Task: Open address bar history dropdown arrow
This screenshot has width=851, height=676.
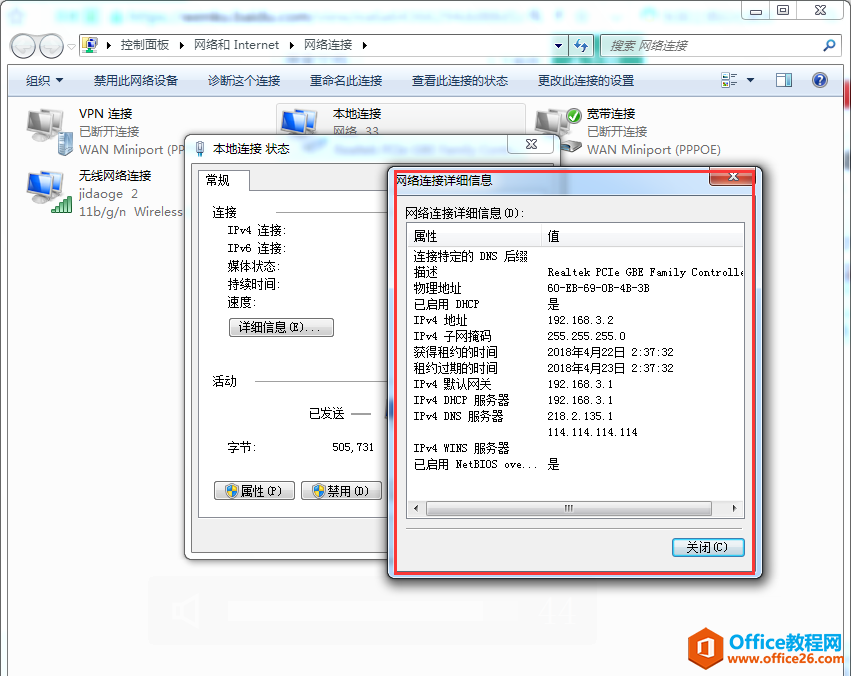Action: [558, 46]
